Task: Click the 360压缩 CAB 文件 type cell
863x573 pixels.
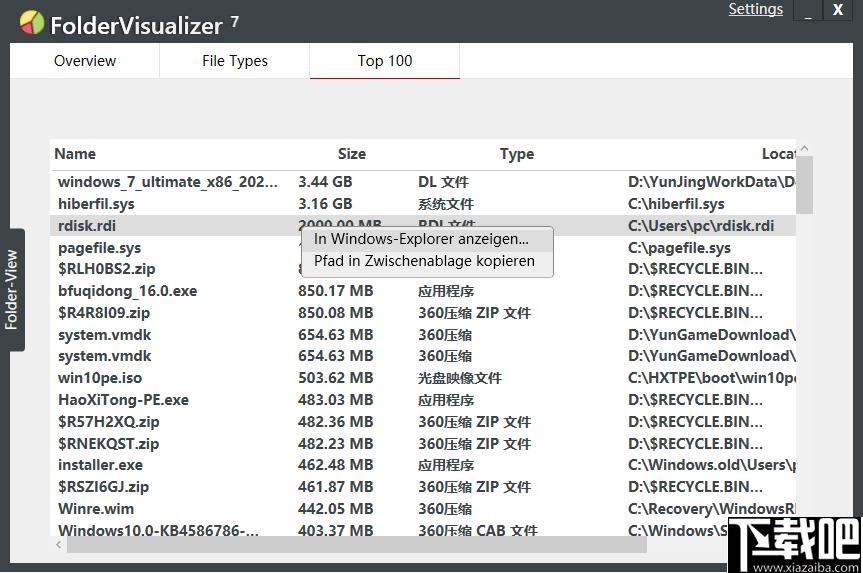Action: click(x=477, y=530)
